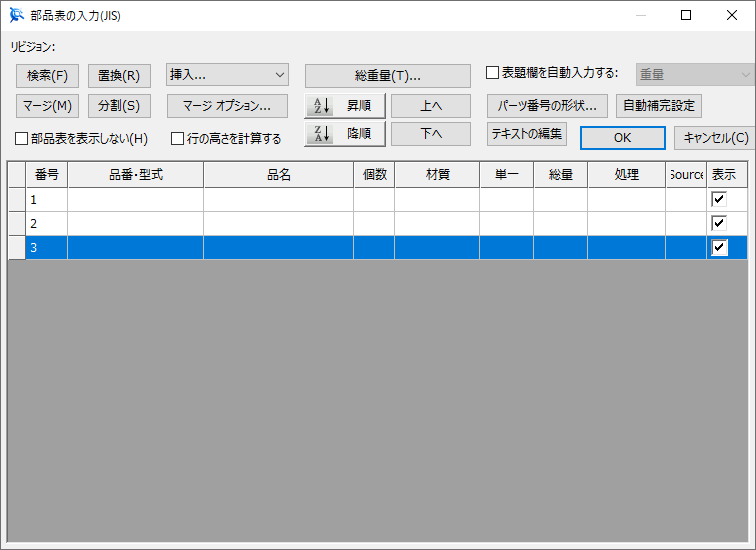Click 自動補完設定 button
Screen dimensions: 756x550
click(x=659, y=106)
